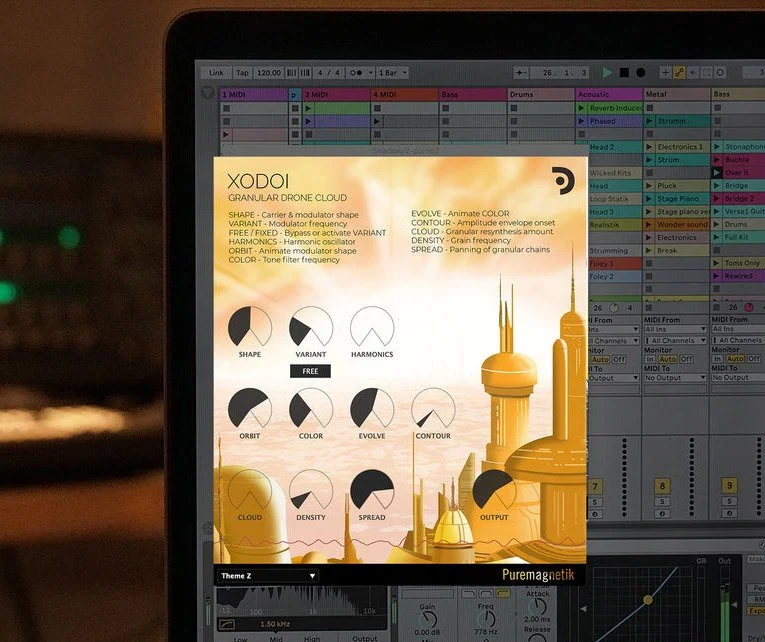Toggle the Link button
This screenshot has width=765, height=642.
[x=216, y=73]
